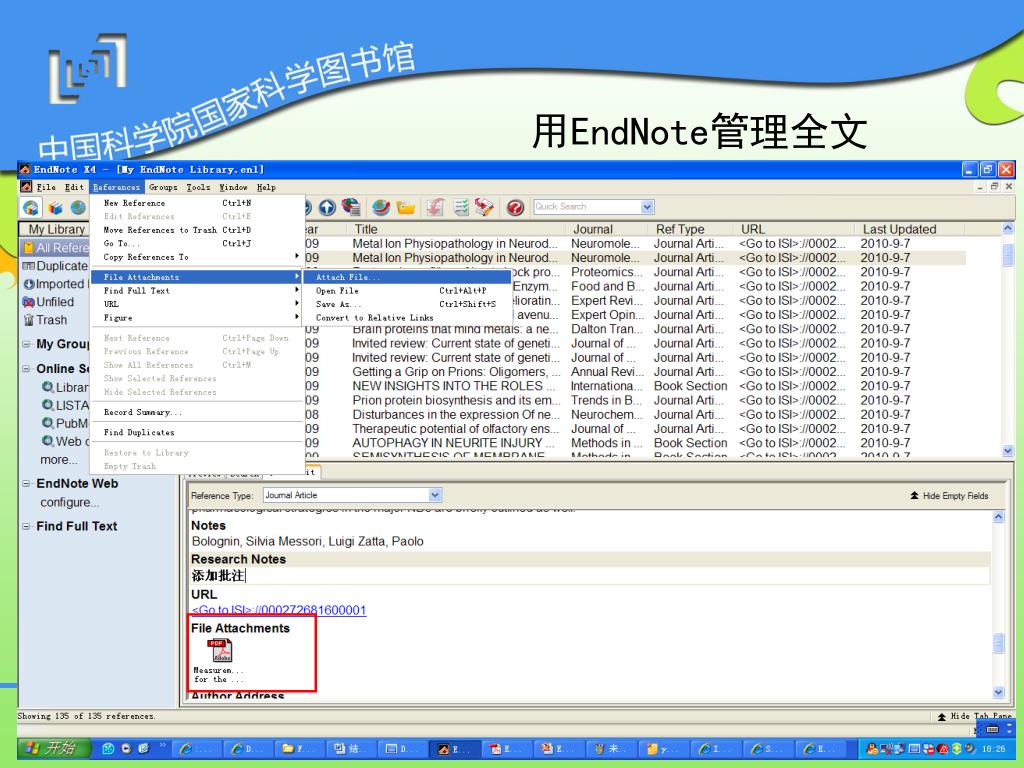Click the Research Notes text field
This screenshot has height=768, width=1024.
coord(590,576)
